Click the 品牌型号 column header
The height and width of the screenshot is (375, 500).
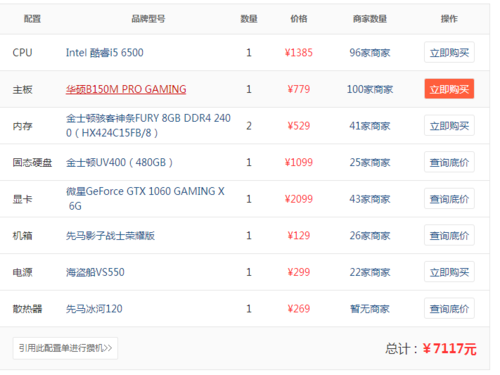click(148, 19)
